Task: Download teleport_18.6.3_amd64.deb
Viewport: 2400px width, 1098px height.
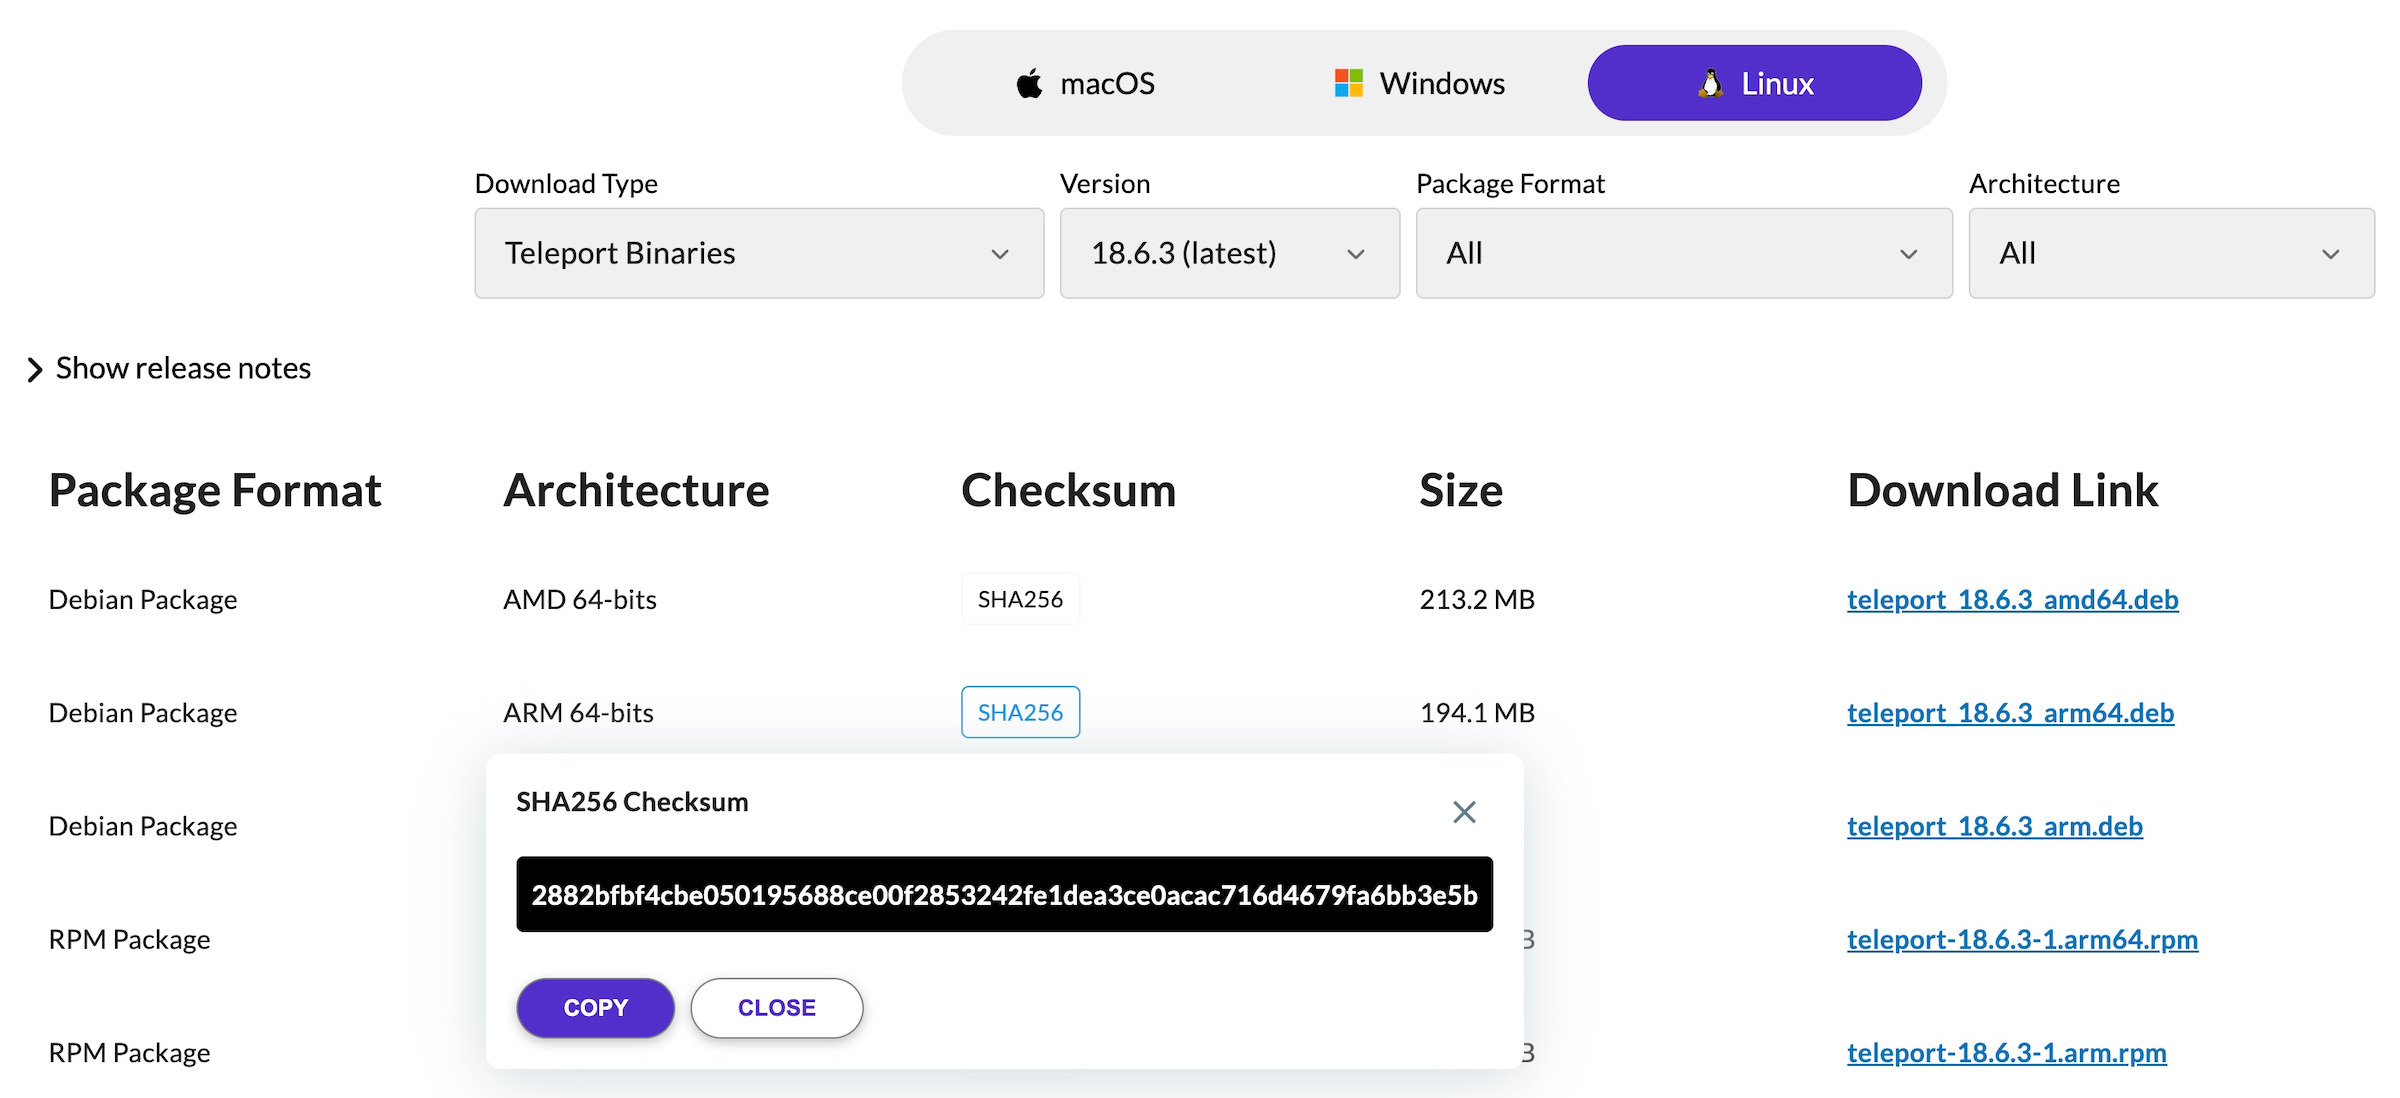Action: pos(2012,599)
